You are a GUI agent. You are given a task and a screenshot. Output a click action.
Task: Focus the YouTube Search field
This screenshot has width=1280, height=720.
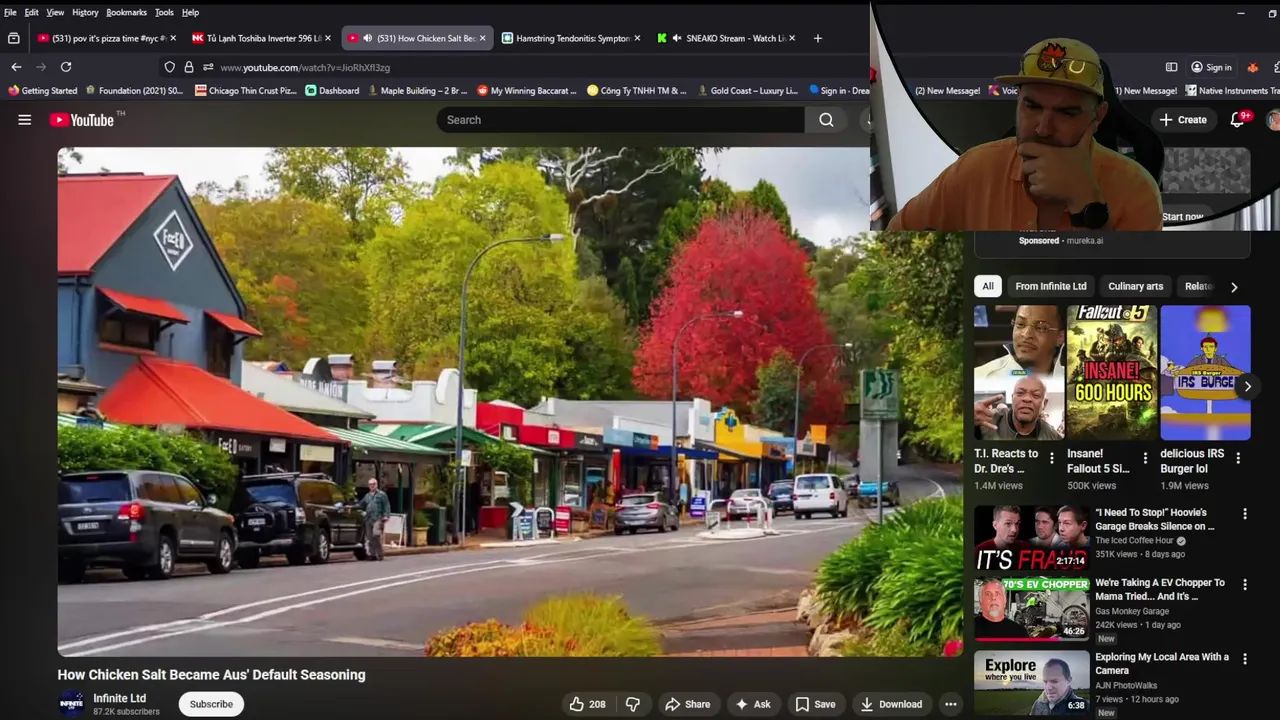(620, 120)
